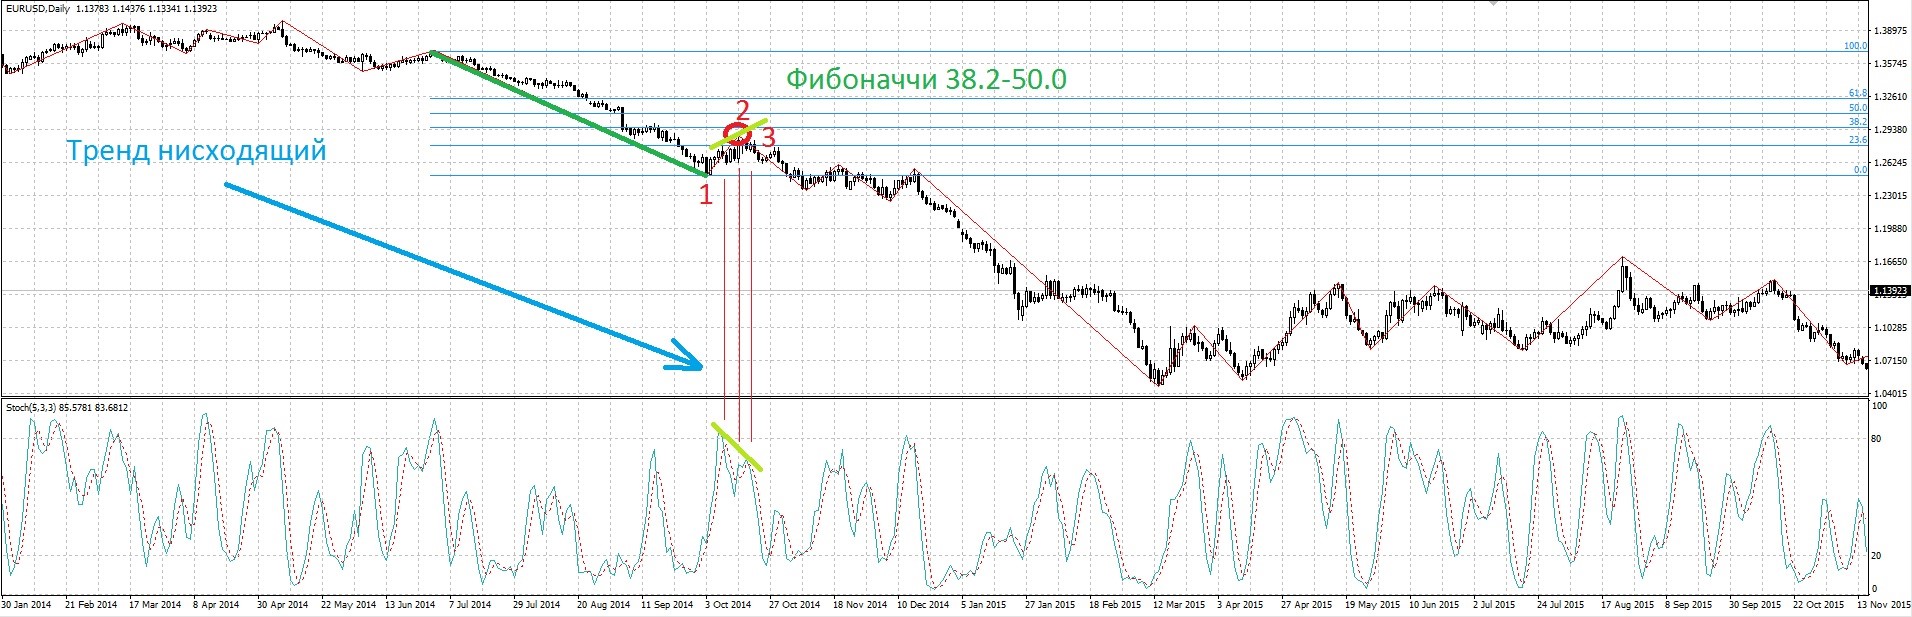Screen dimensions: 1912x617
Task: Click the 3 Oct 2014 date label
Action: 728,605
